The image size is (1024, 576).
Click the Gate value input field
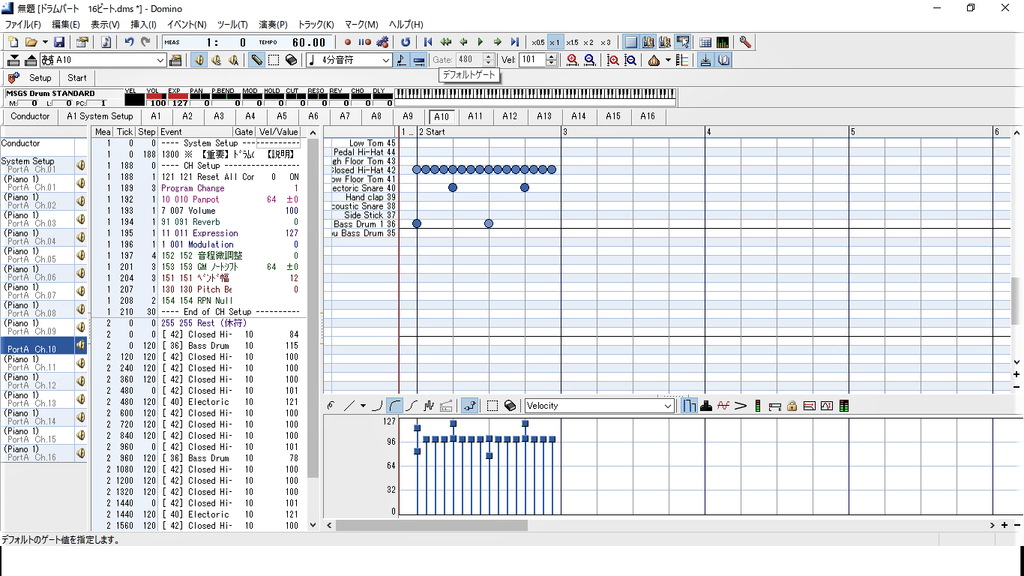469,60
